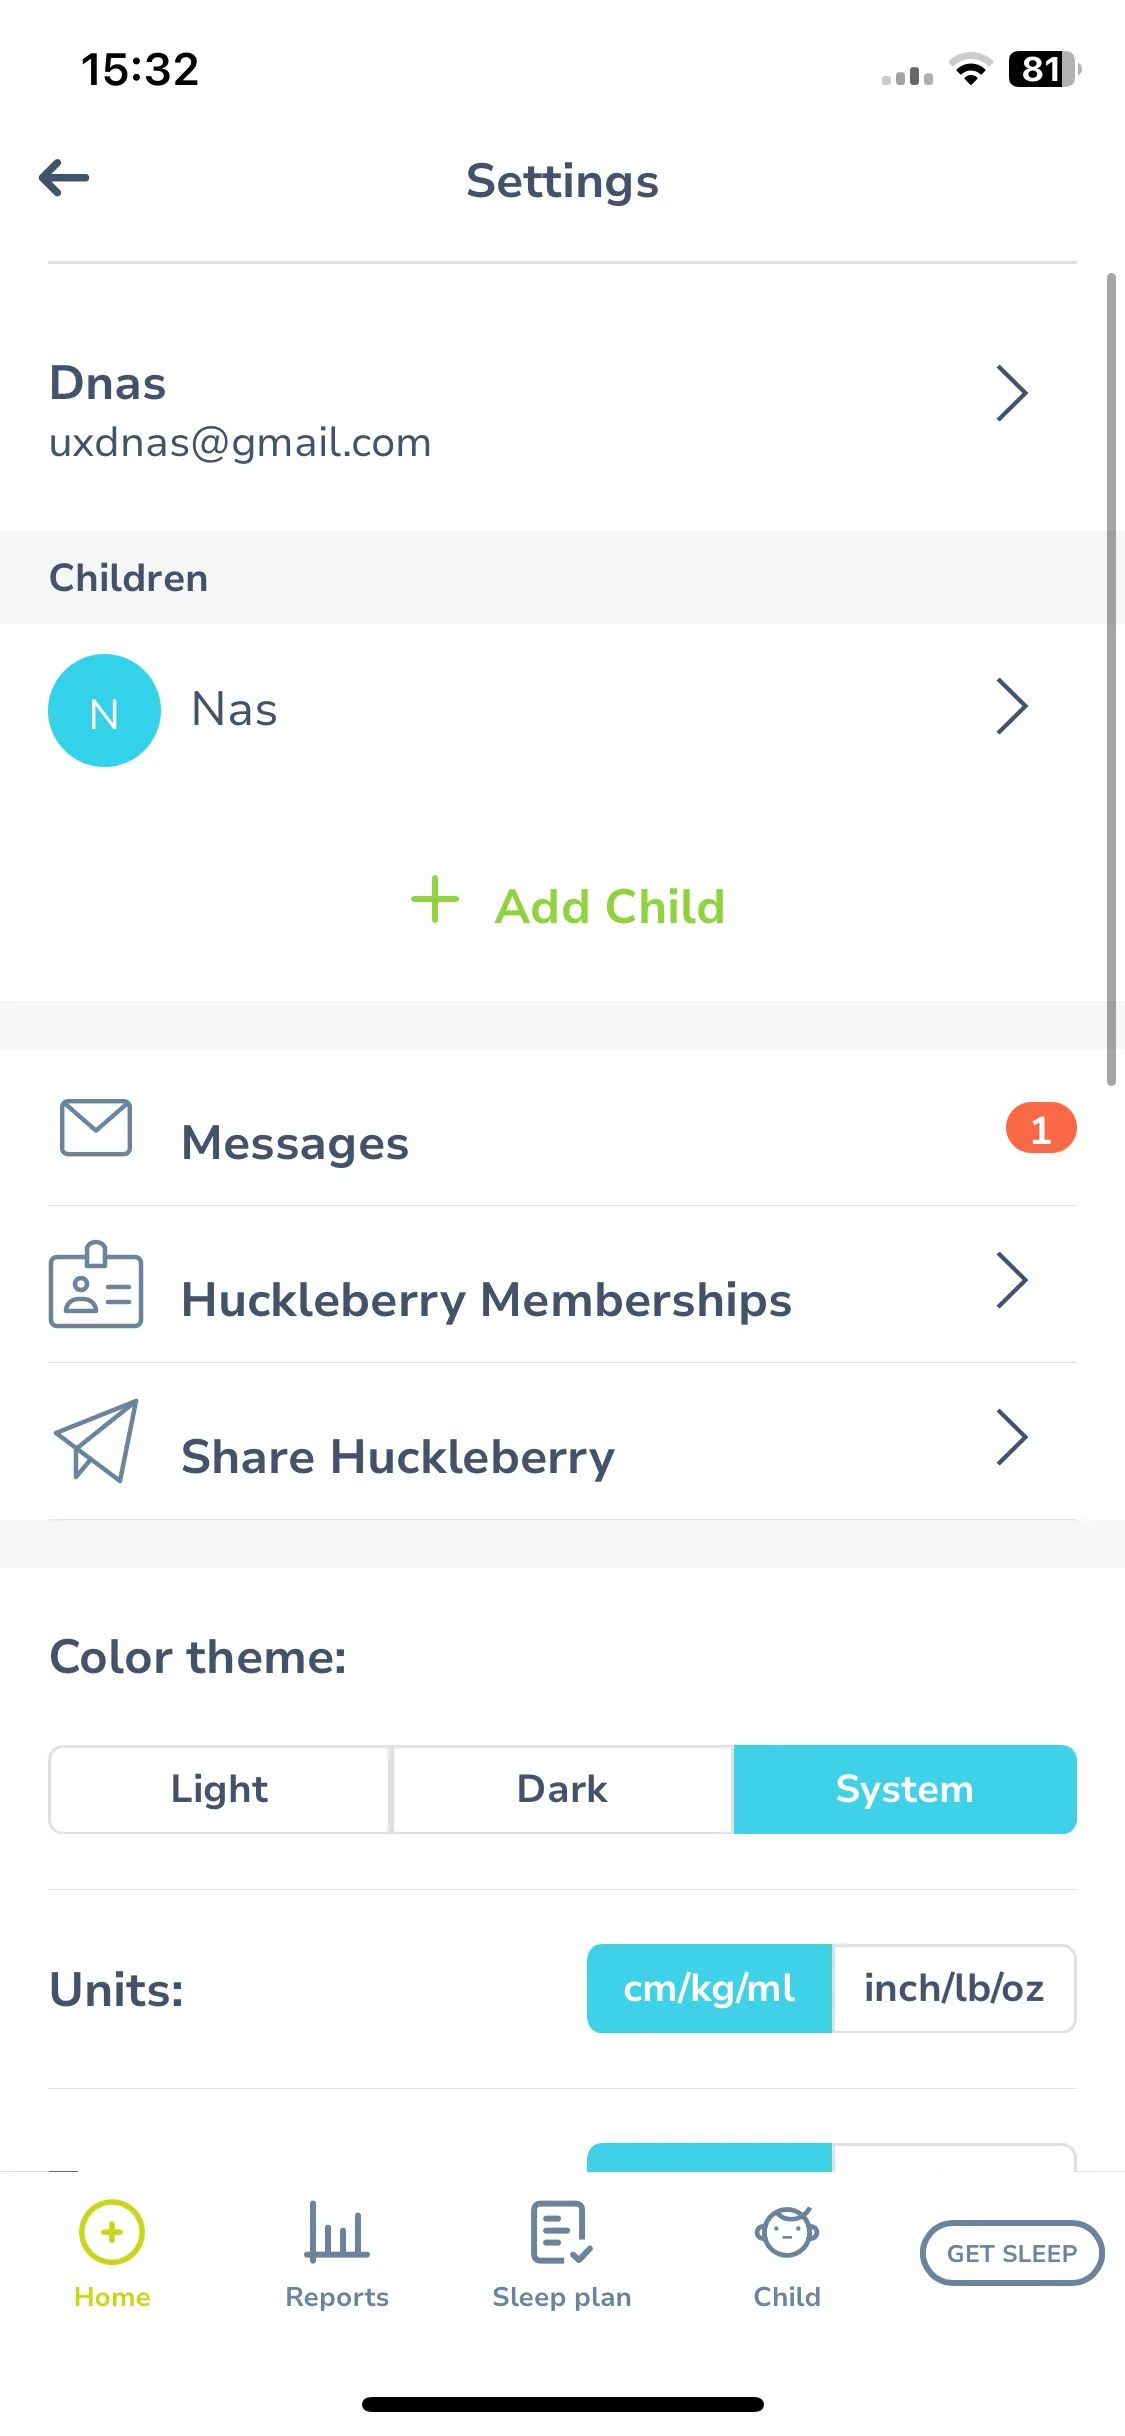This screenshot has width=1125, height=2436.
Task: Open the Child baby face icon
Action: point(787,2232)
